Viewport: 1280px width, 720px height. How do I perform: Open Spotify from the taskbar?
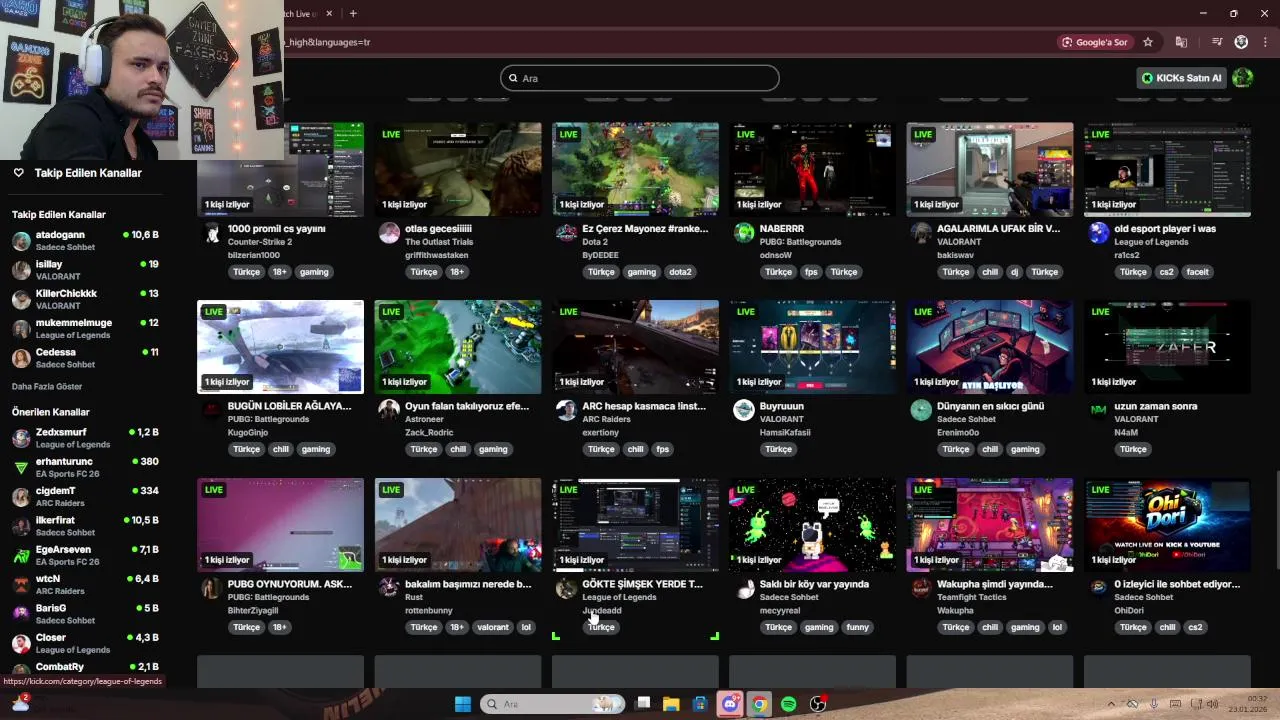pyautogui.click(x=788, y=704)
